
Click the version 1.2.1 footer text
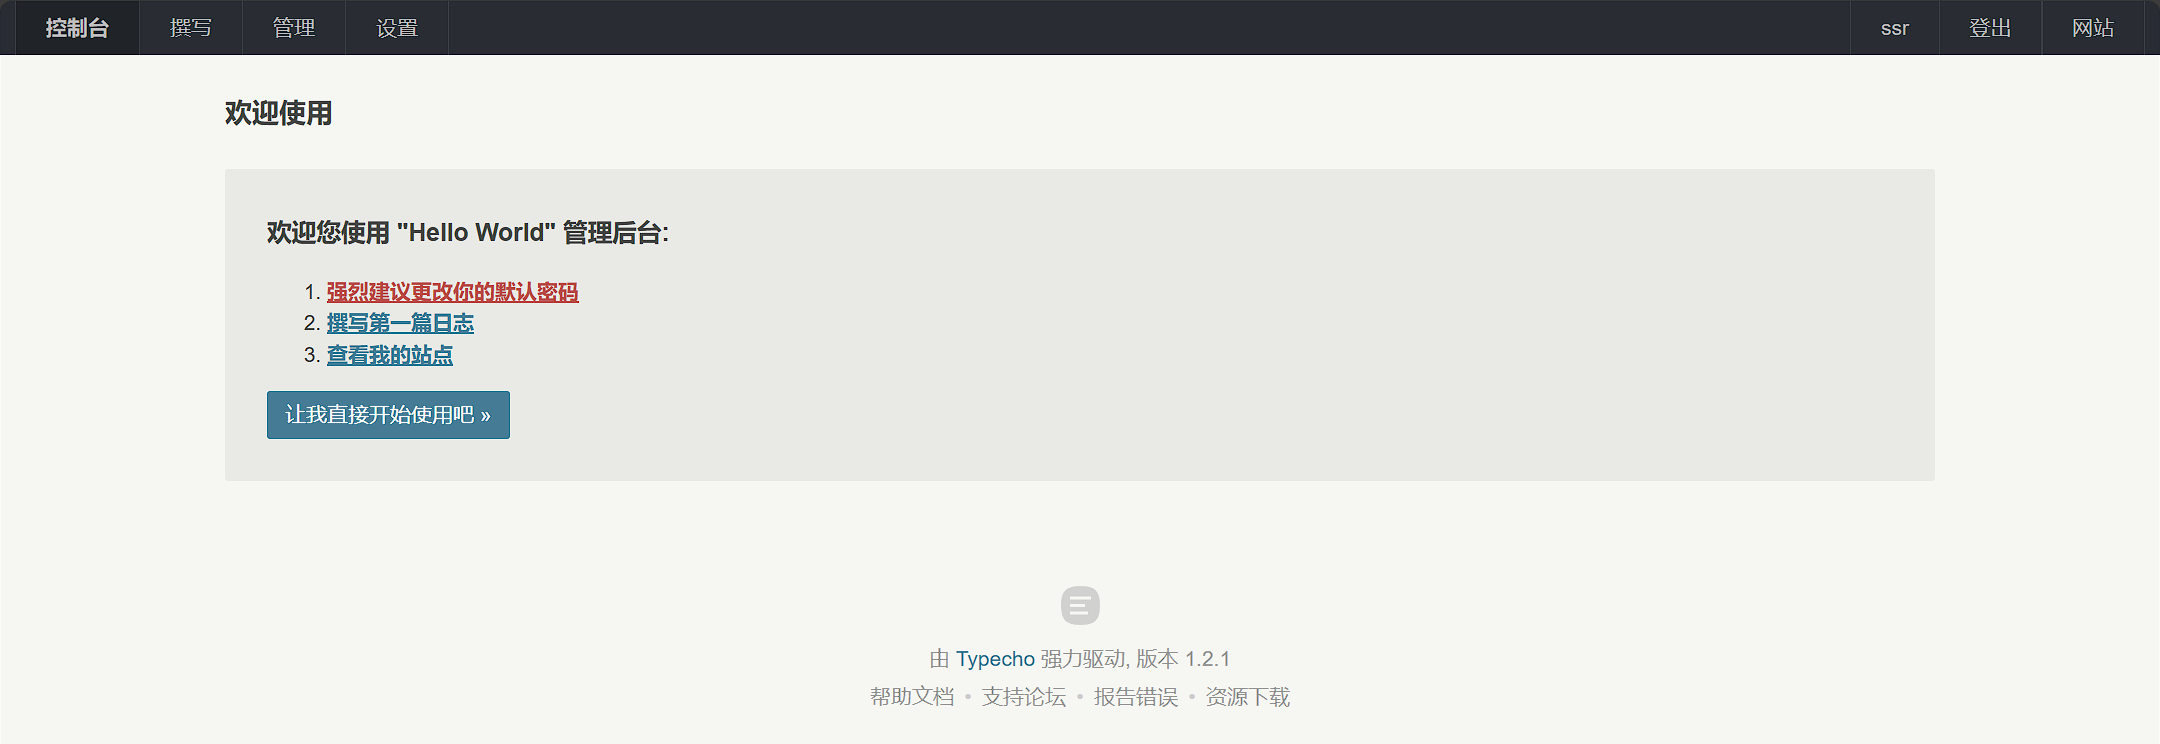1183,659
